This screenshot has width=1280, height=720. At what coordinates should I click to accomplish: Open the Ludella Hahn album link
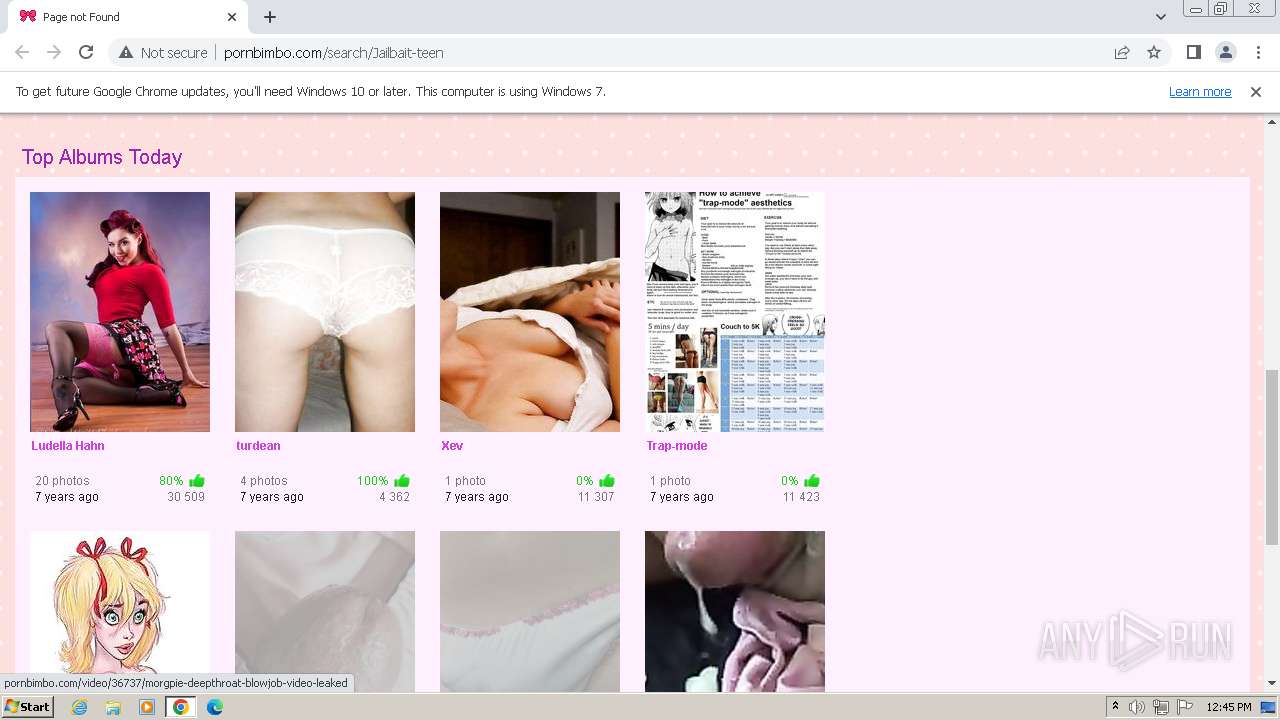68,446
